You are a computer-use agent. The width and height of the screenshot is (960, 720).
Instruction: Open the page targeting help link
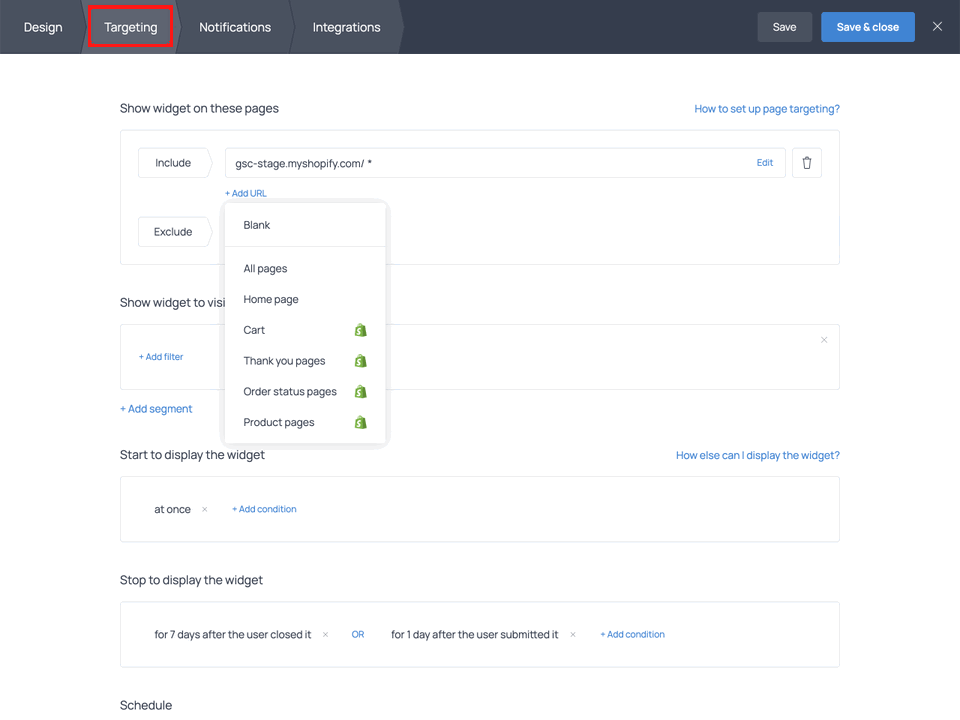(x=766, y=108)
